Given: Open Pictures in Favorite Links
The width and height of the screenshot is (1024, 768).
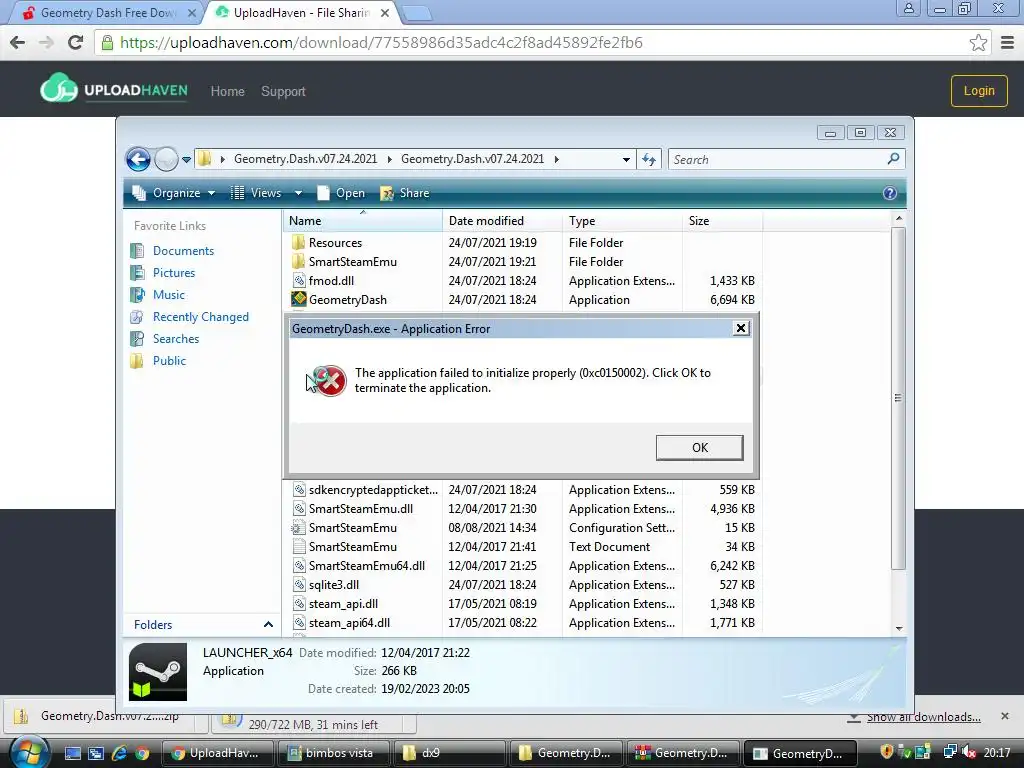Looking at the screenshot, I should (x=174, y=273).
